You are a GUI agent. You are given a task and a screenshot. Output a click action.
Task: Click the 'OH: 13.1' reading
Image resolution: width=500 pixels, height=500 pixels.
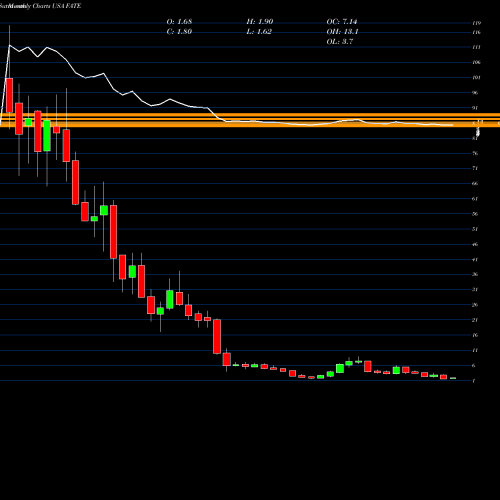pyautogui.click(x=342, y=32)
